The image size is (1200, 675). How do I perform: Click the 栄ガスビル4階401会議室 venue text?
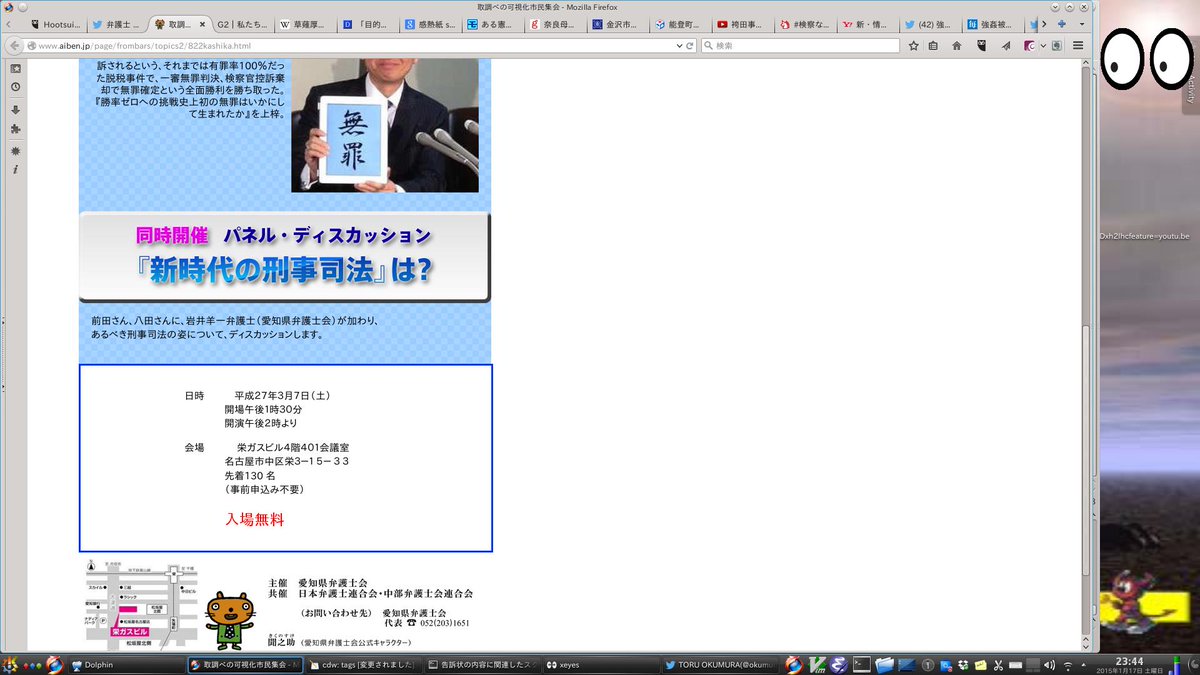pyautogui.click(x=293, y=447)
